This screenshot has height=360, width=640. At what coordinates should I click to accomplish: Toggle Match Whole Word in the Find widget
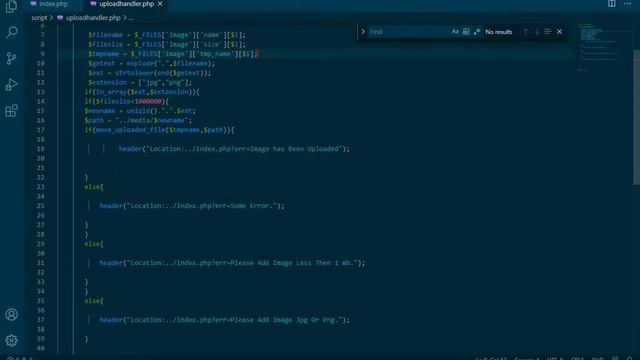pos(466,31)
